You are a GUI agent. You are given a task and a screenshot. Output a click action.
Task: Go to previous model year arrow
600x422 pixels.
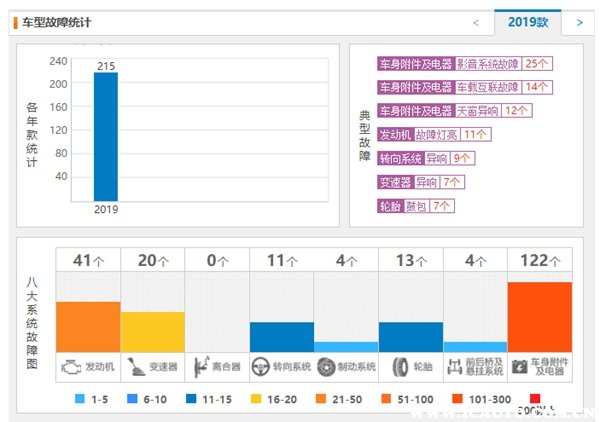(476, 21)
